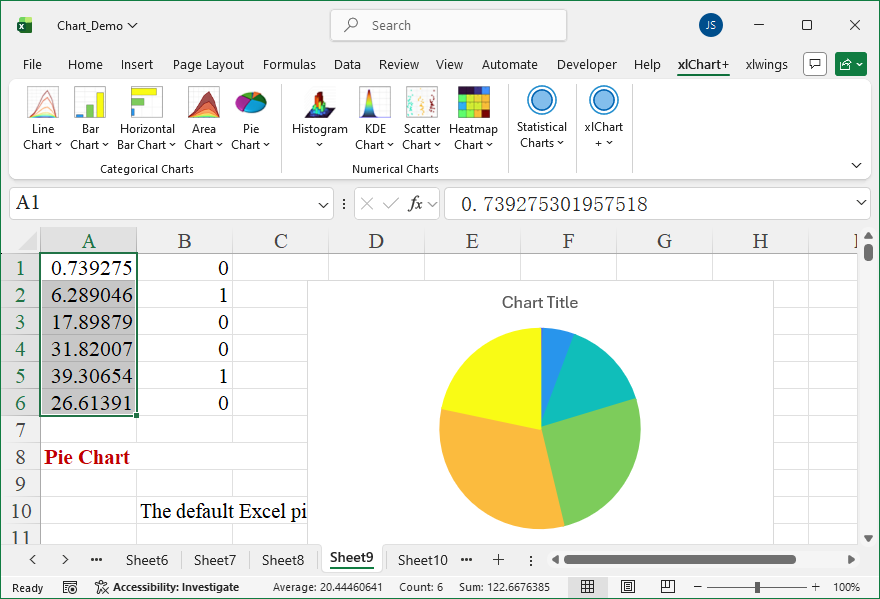The width and height of the screenshot is (880, 599).
Task: Choose the KDE Chart icon
Action: (x=375, y=104)
